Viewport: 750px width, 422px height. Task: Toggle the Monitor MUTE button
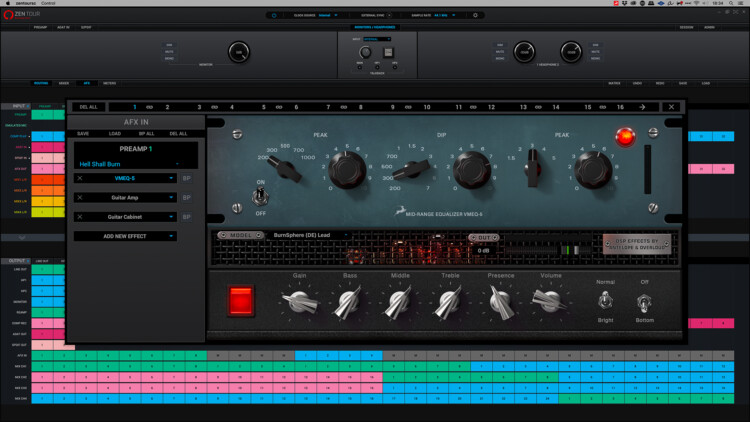(169, 52)
